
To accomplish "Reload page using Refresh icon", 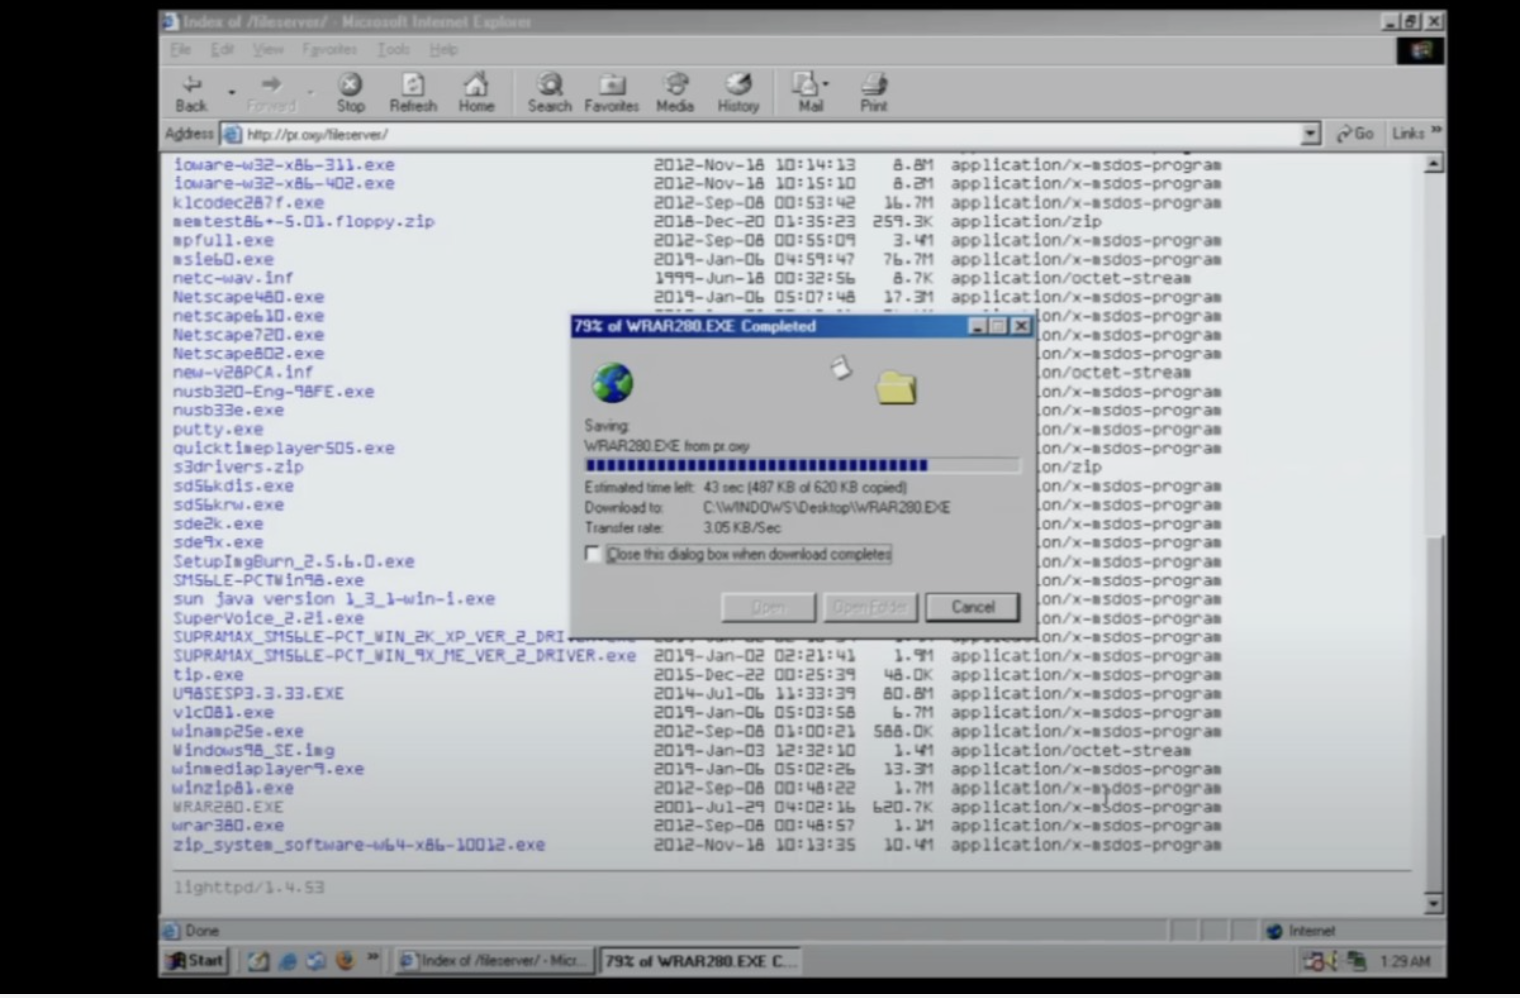I will 413,85.
